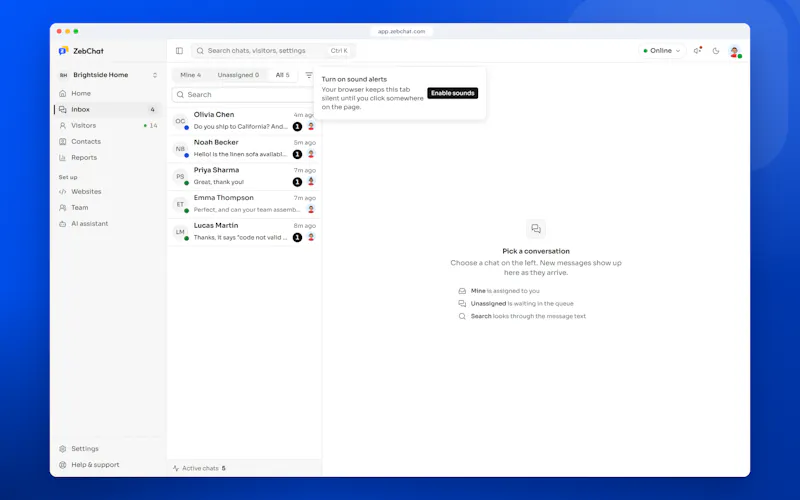Open Noah Becker's conversation
Viewport: 800px width, 500px height.
point(244,148)
